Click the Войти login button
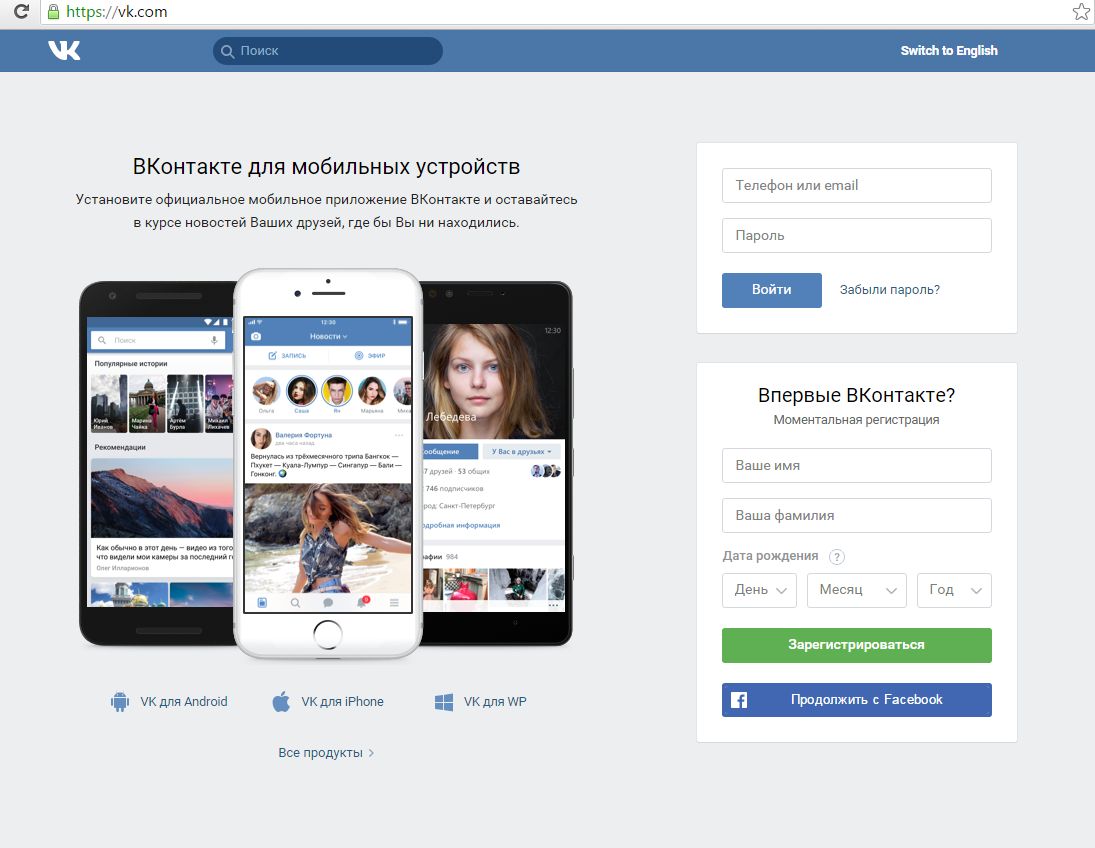Viewport: 1095px width, 848px height. [x=771, y=290]
